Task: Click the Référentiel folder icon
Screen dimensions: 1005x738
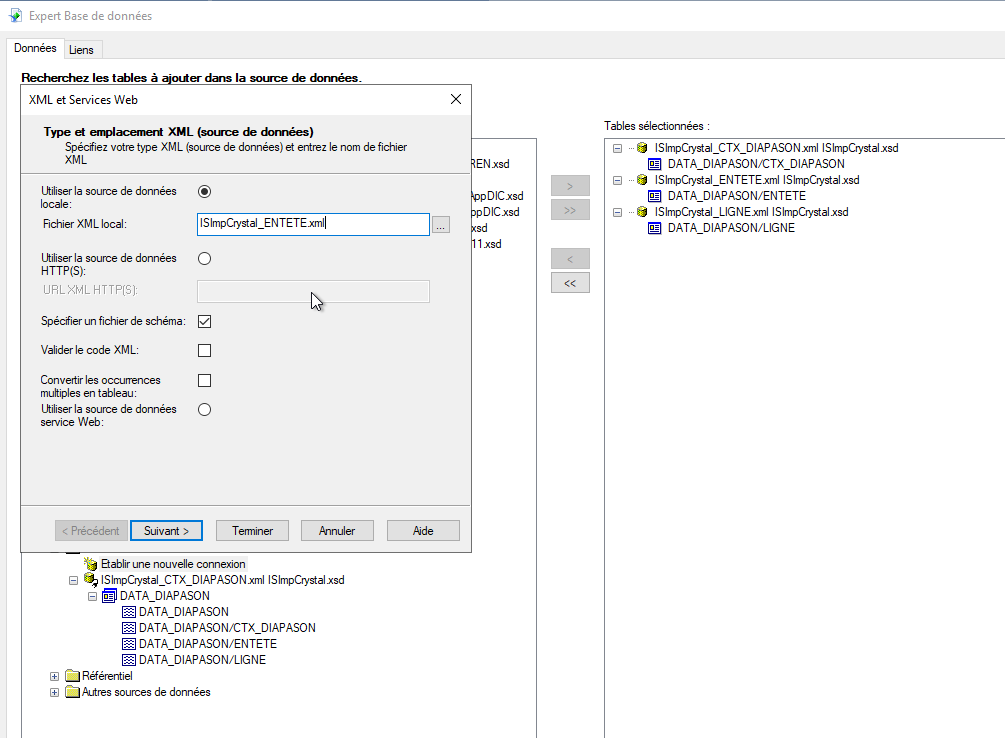Action: point(72,676)
